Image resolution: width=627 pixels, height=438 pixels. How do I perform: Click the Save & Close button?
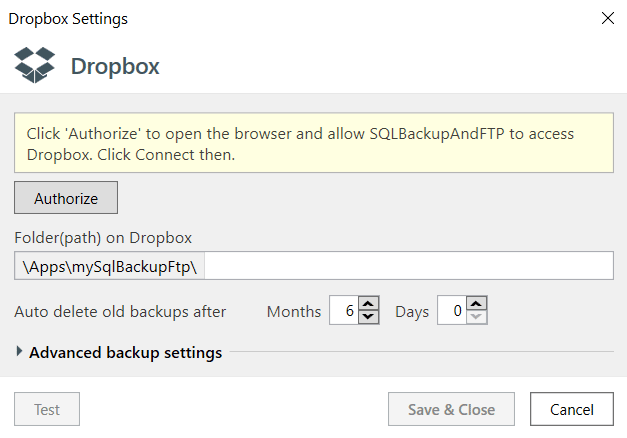pos(451,409)
